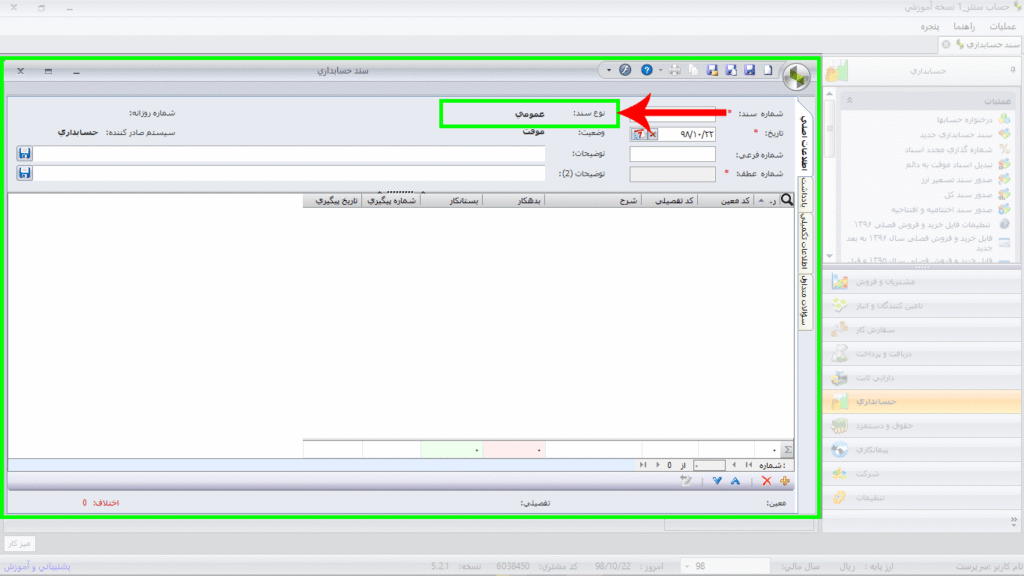Viewport: 1024px width, 576px height.
Task: Go to first record navigation arrow
Action: tap(748, 465)
